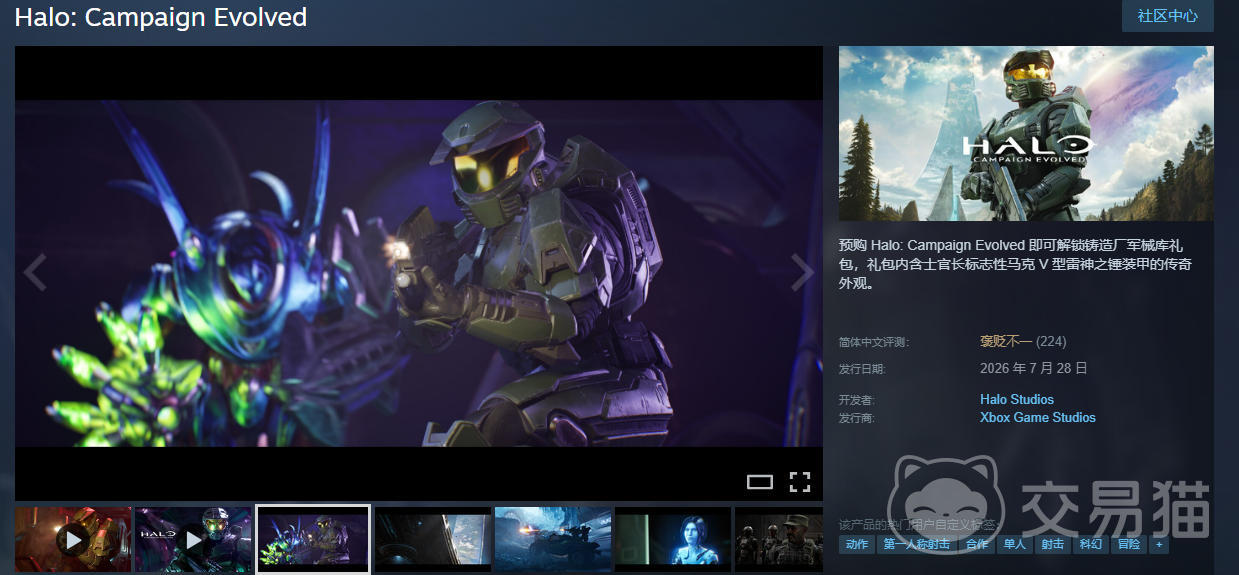
Task: Open Halo Studios developer page
Action: (1017, 399)
